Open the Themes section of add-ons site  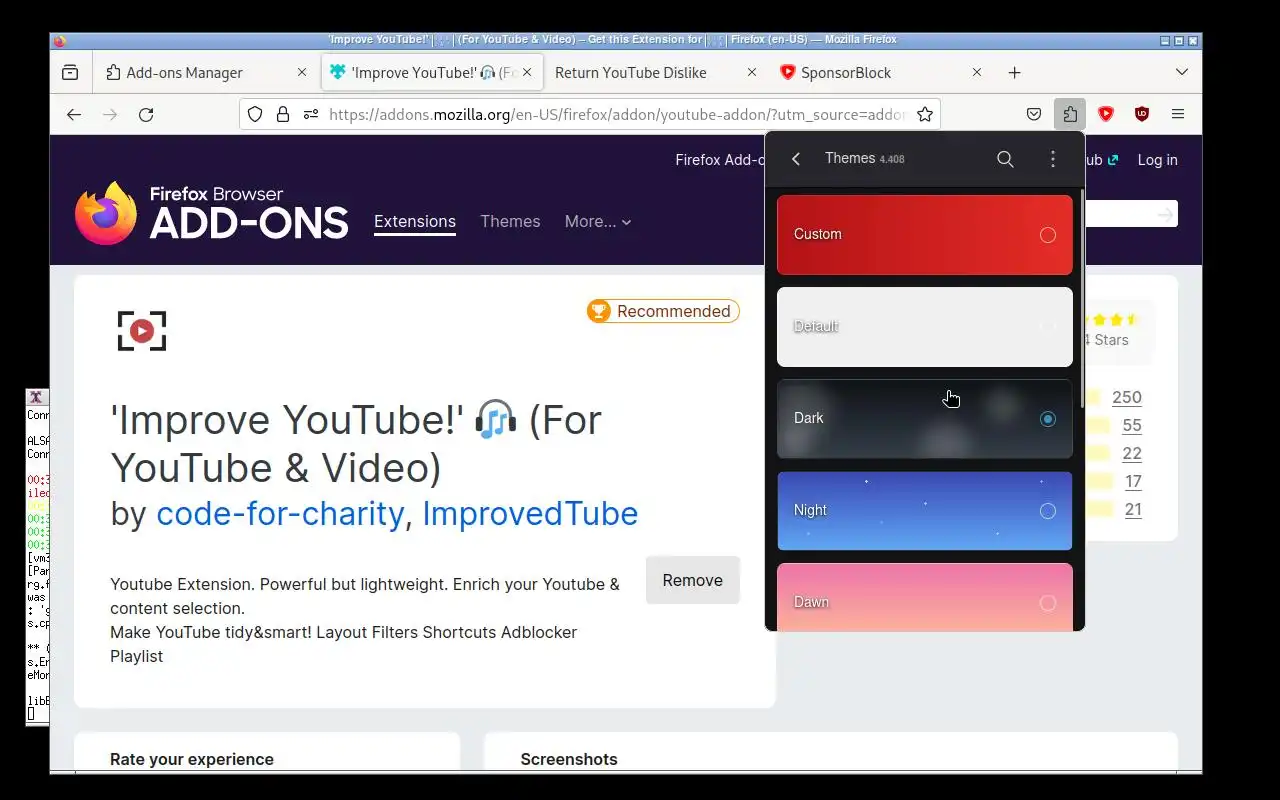[x=510, y=222]
